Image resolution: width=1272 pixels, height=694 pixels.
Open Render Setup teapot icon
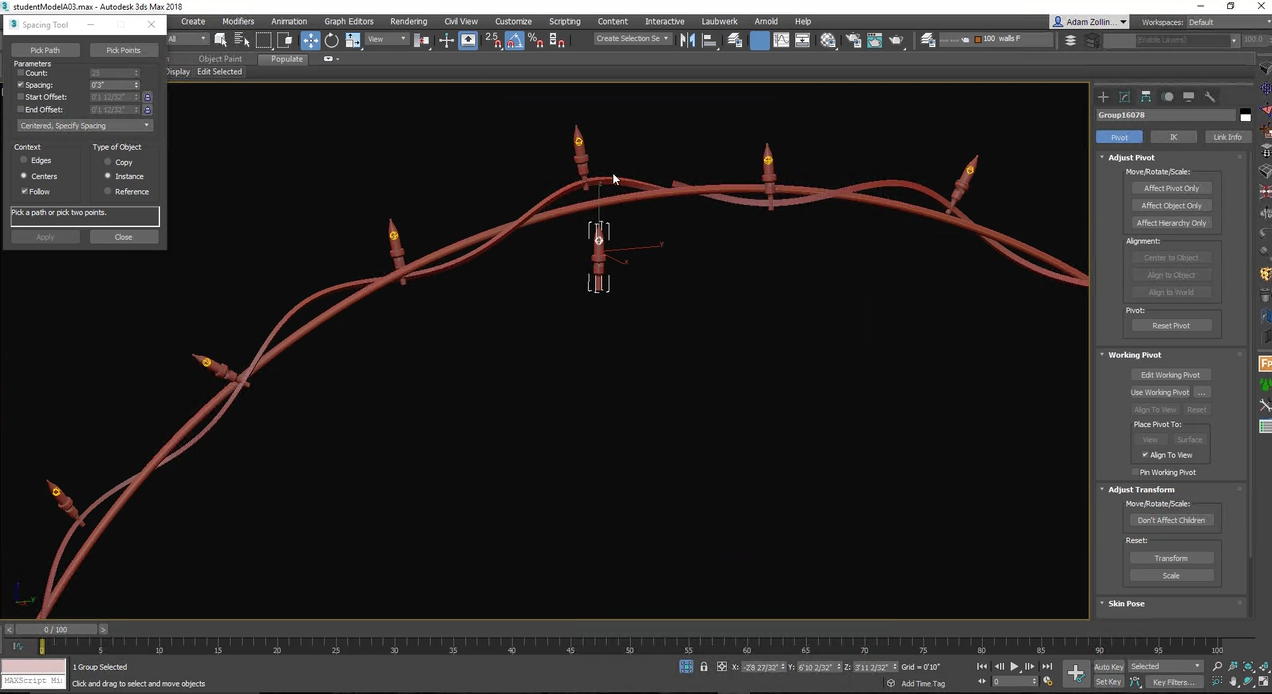852,40
